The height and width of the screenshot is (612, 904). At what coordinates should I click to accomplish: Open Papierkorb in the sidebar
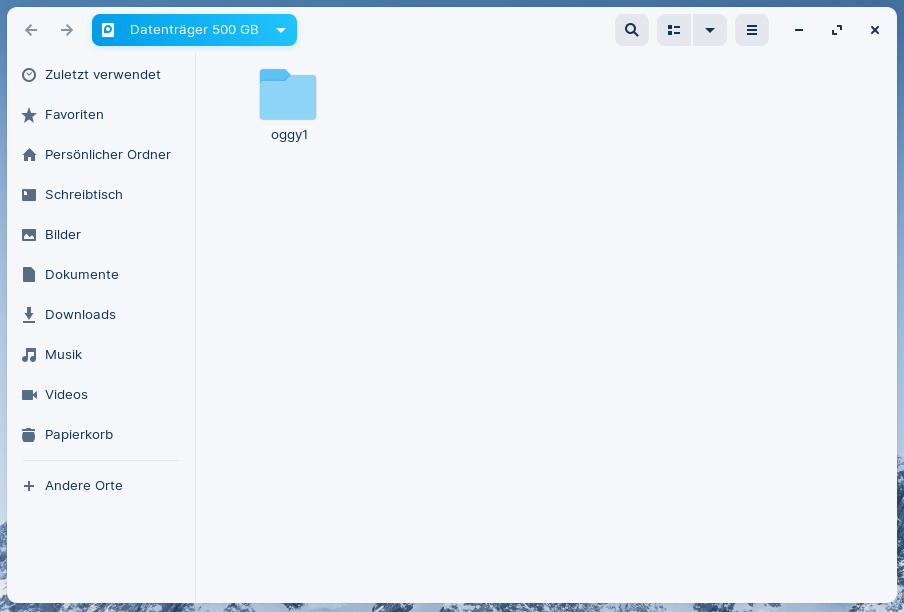tap(100, 435)
